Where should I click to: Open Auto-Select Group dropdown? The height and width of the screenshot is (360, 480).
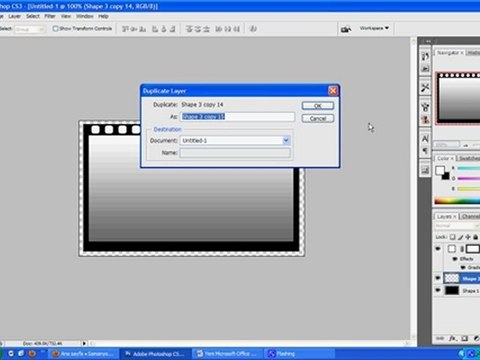30,29
